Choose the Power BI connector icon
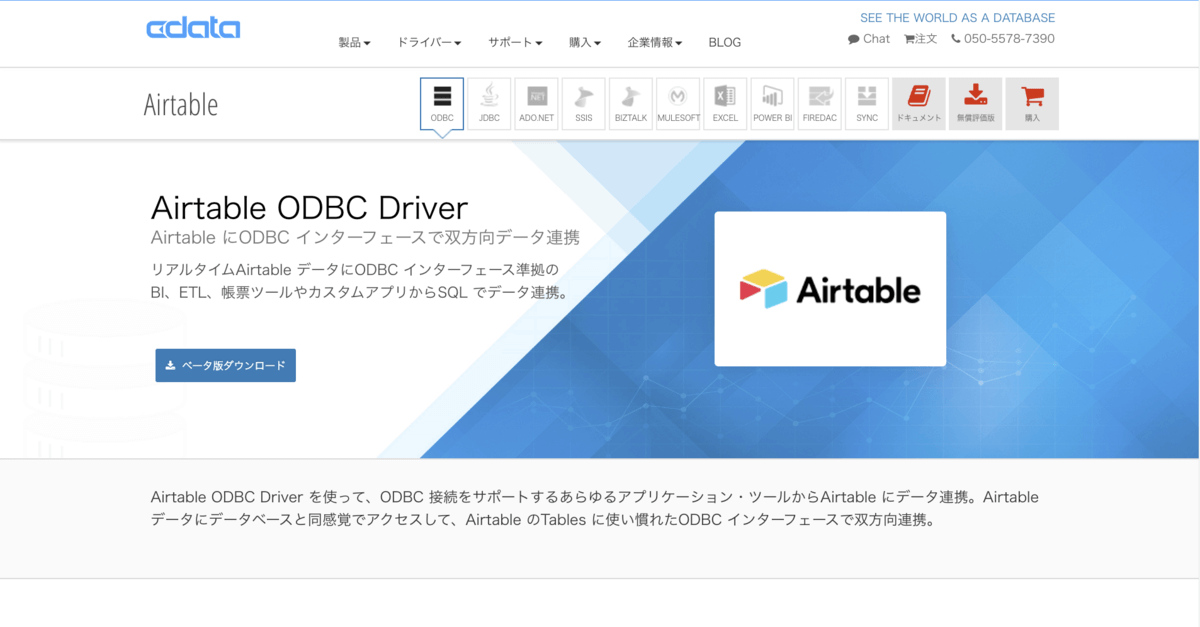Screen dimensions: 1200x627 (772, 104)
